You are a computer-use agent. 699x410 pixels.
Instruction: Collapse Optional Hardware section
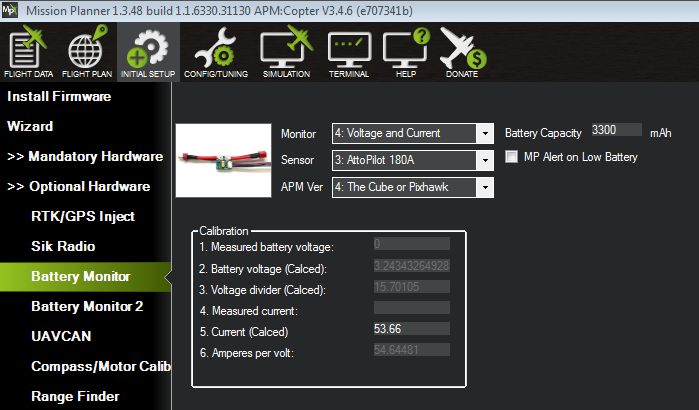pos(78,186)
